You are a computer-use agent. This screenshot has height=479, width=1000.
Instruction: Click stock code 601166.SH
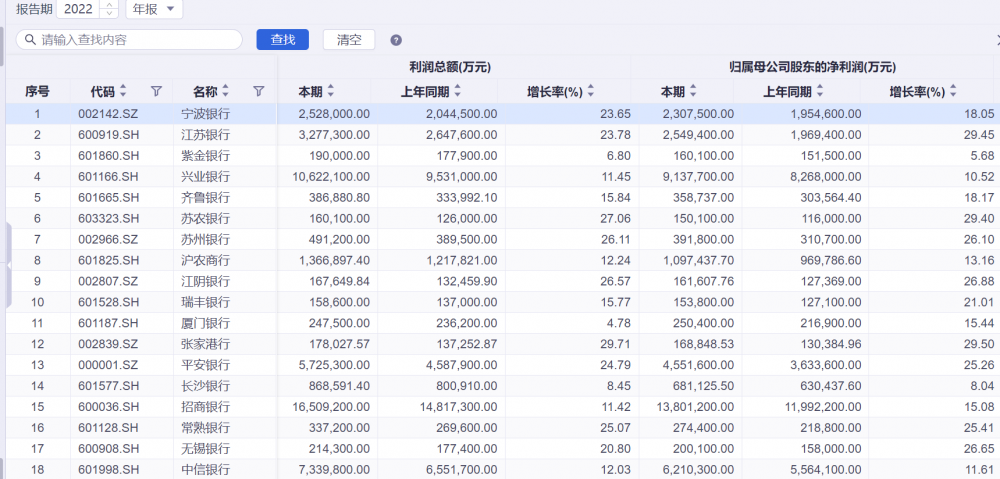[108, 177]
